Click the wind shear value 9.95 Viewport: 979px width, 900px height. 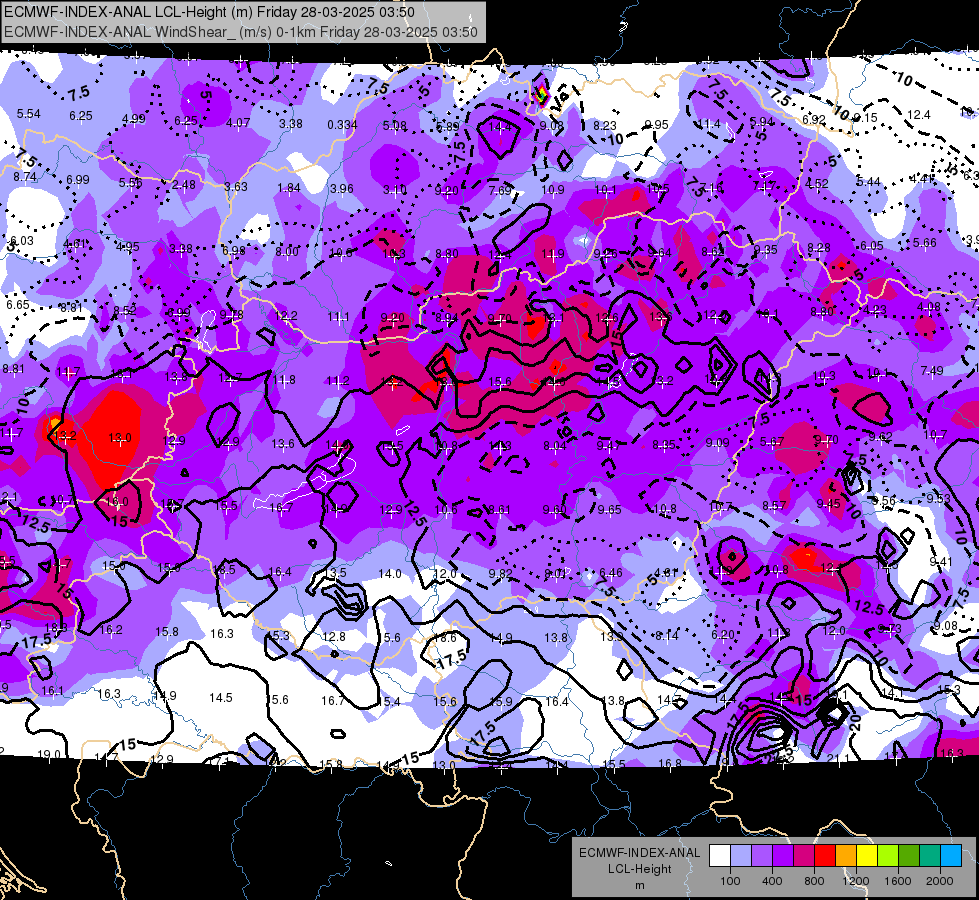click(657, 124)
